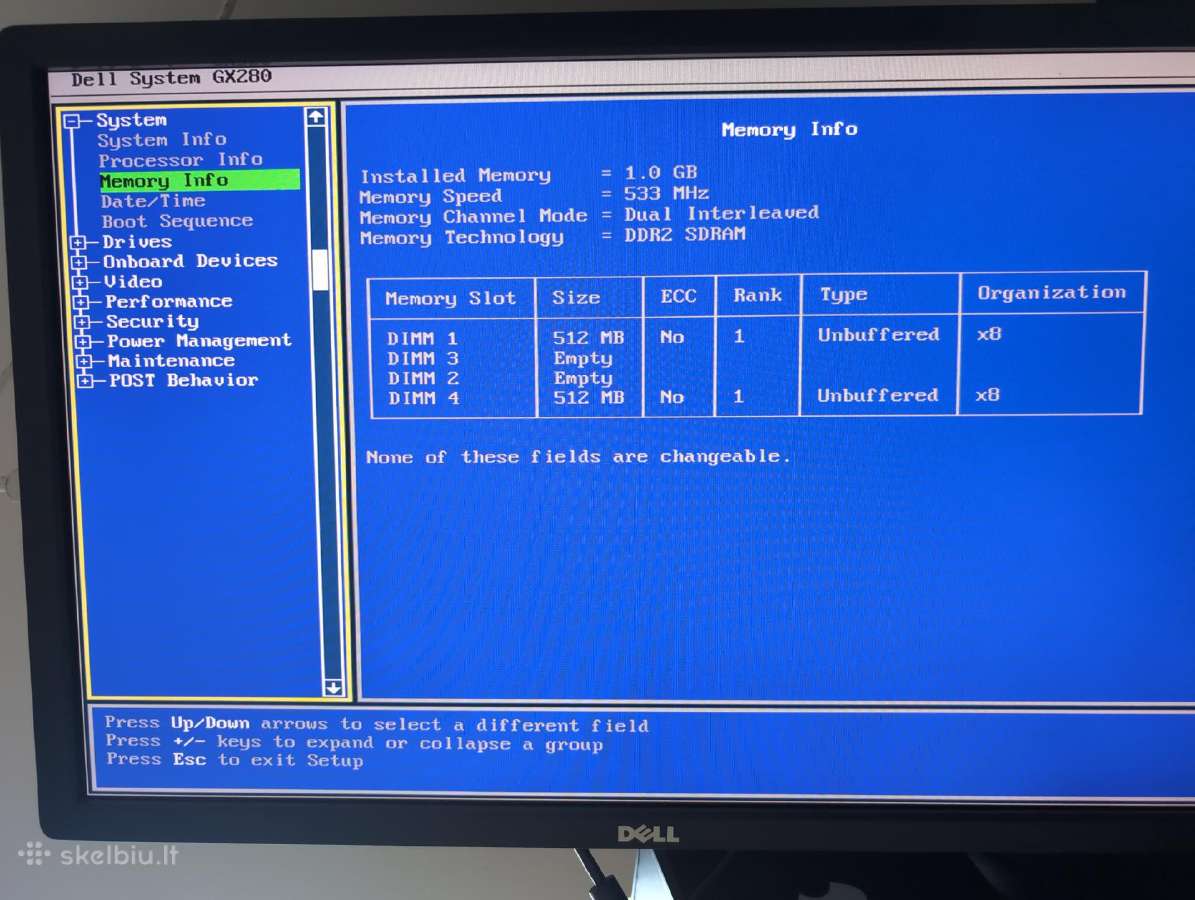Open the Date/Time setting
Screen dimensions: 1195x900
pos(153,201)
